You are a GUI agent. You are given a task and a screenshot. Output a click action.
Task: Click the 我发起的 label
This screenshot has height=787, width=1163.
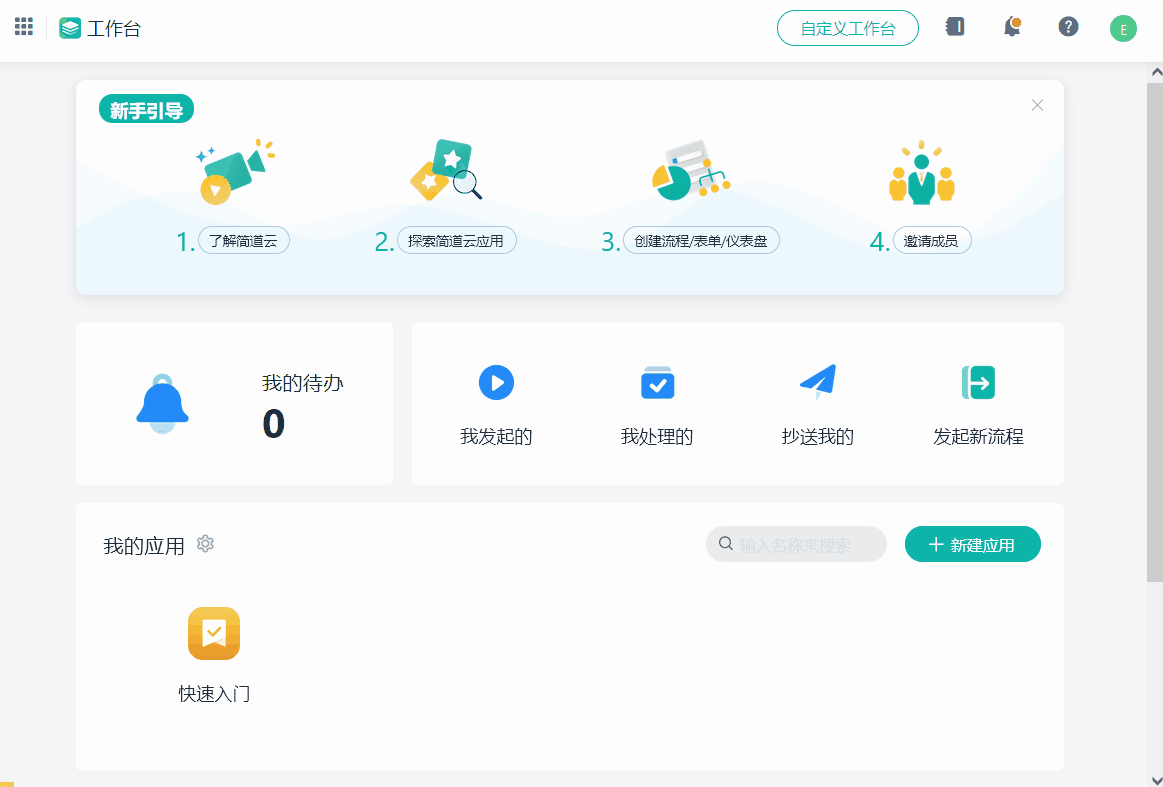(x=496, y=437)
